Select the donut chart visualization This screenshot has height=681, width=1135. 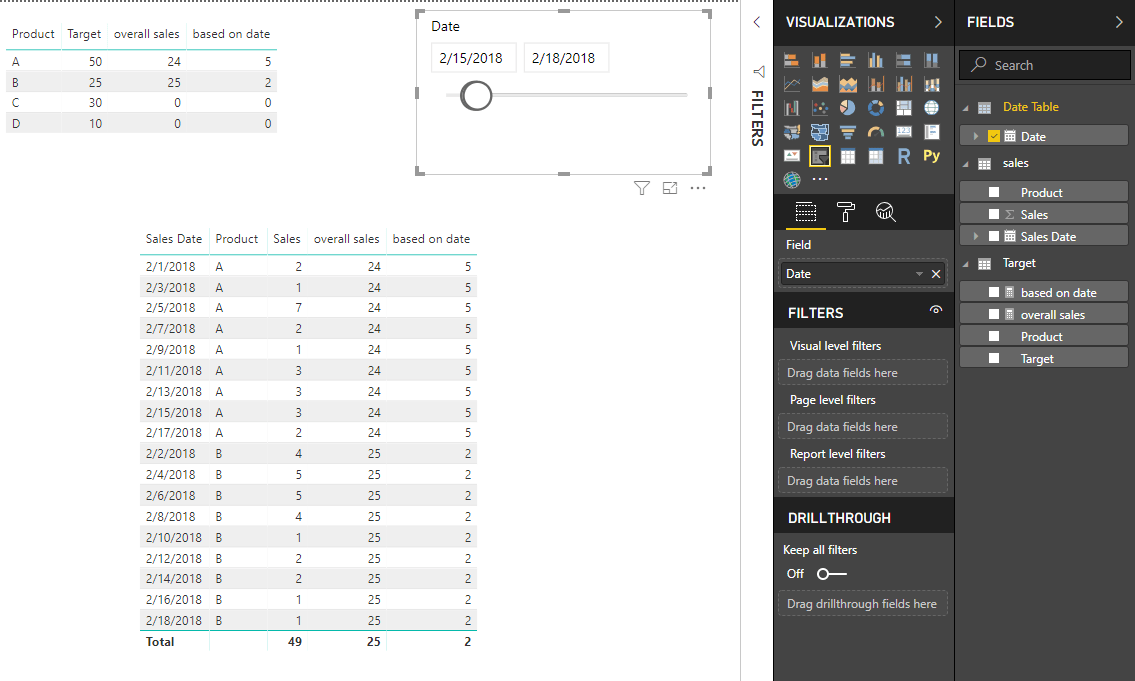point(876,108)
